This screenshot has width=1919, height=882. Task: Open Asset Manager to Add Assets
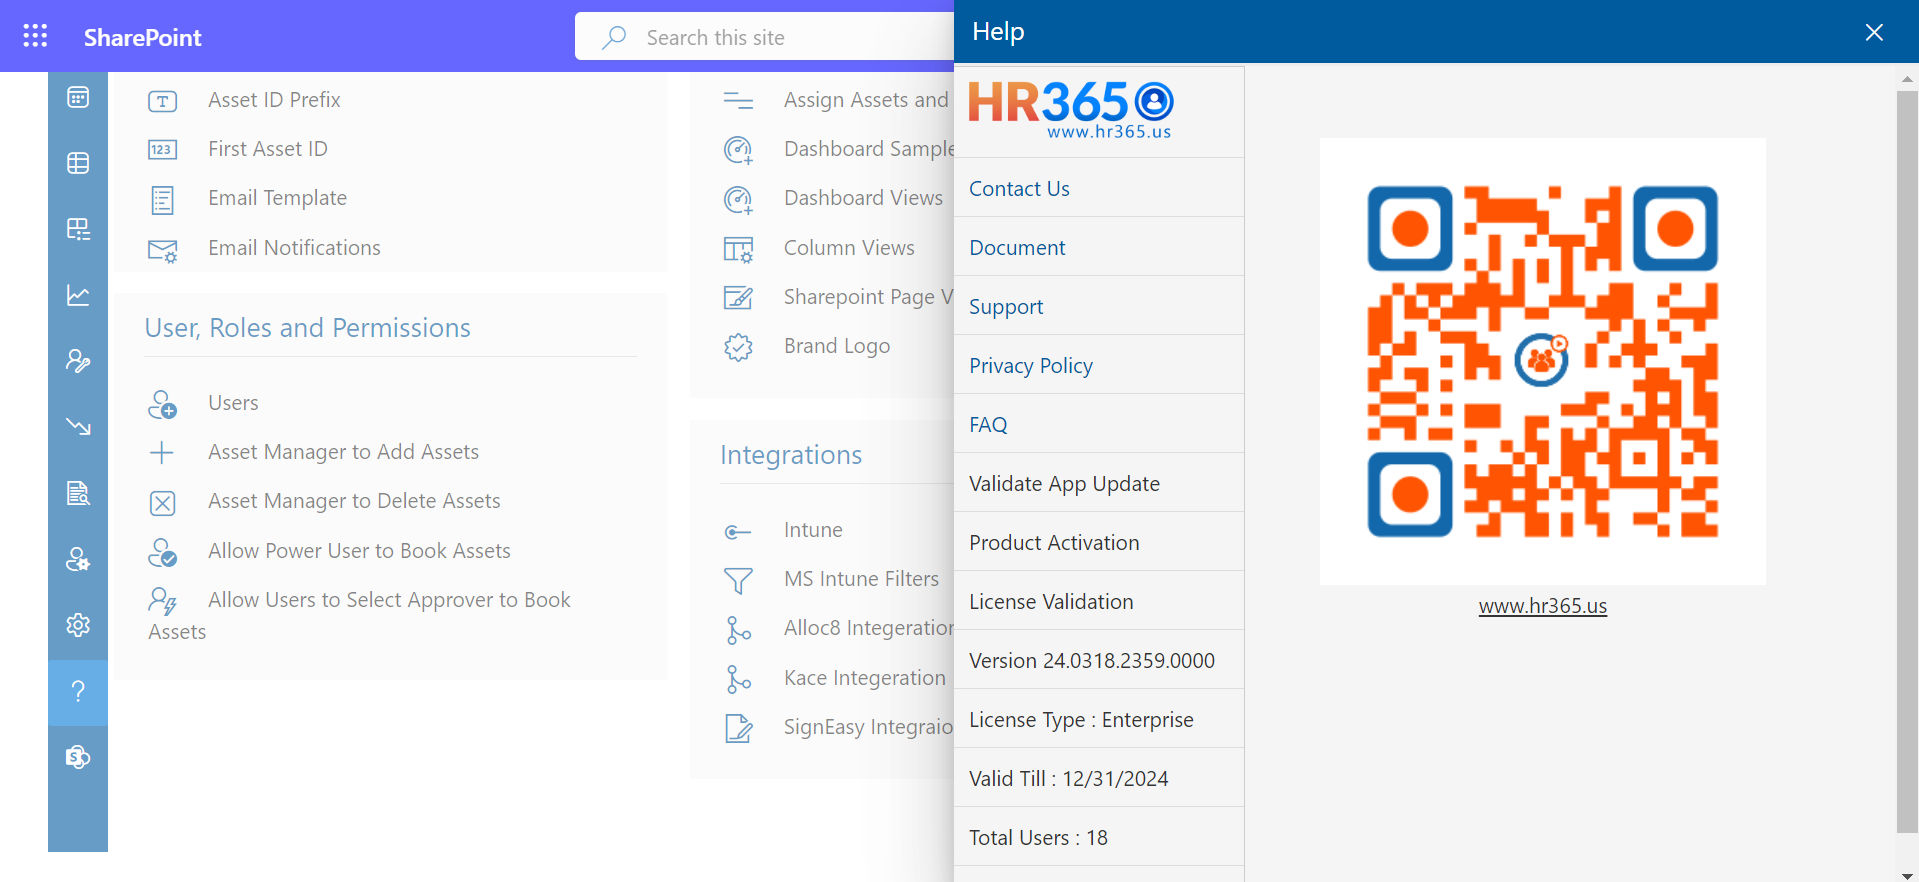pyautogui.click(x=343, y=452)
